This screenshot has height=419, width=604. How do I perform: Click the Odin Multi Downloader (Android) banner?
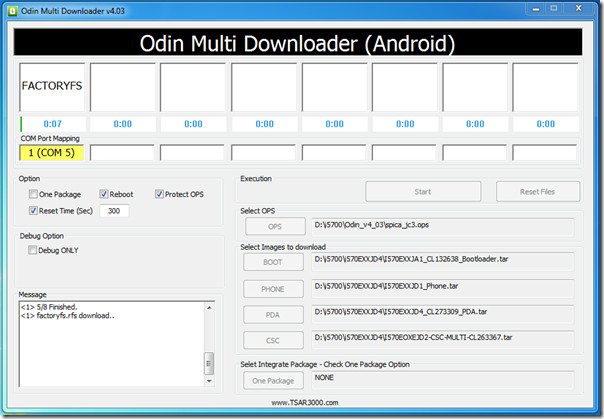coord(298,42)
